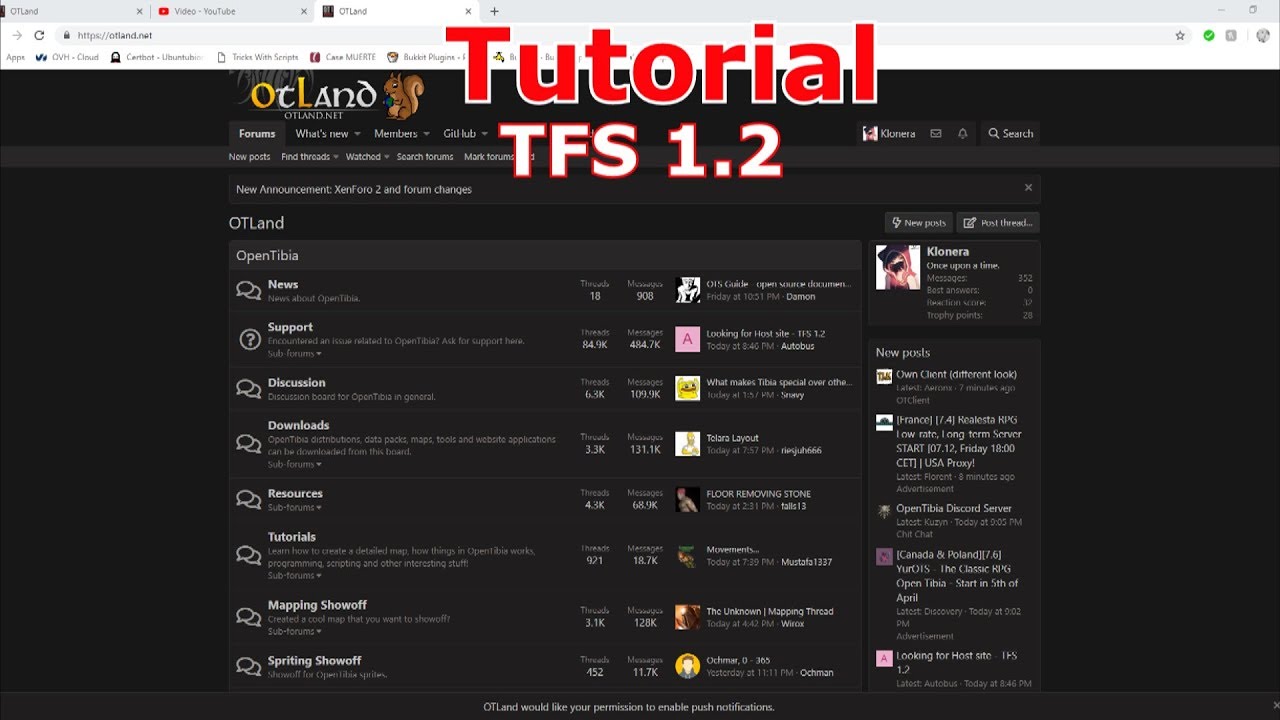Click the Post thread button

click(x=998, y=223)
